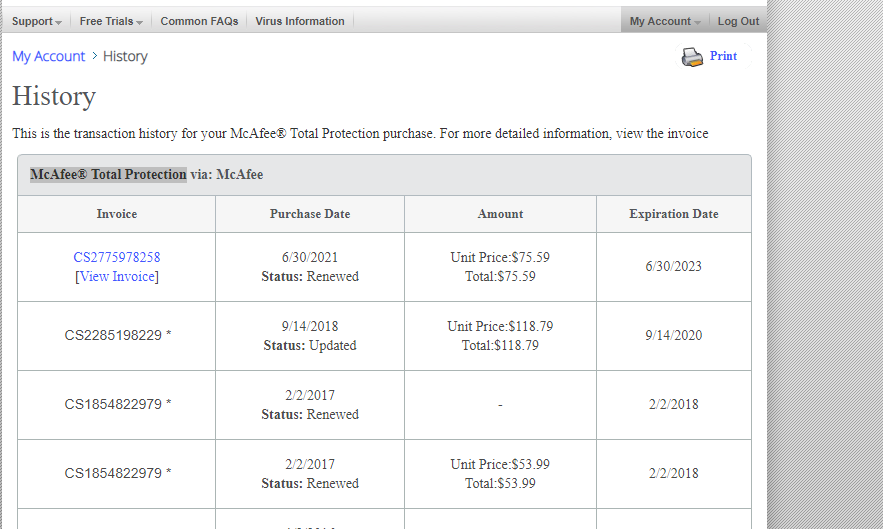Image resolution: width=883 pixels, height=529 pixels.
Task: Click the printer icon
Action: click(x=692, y=57)
